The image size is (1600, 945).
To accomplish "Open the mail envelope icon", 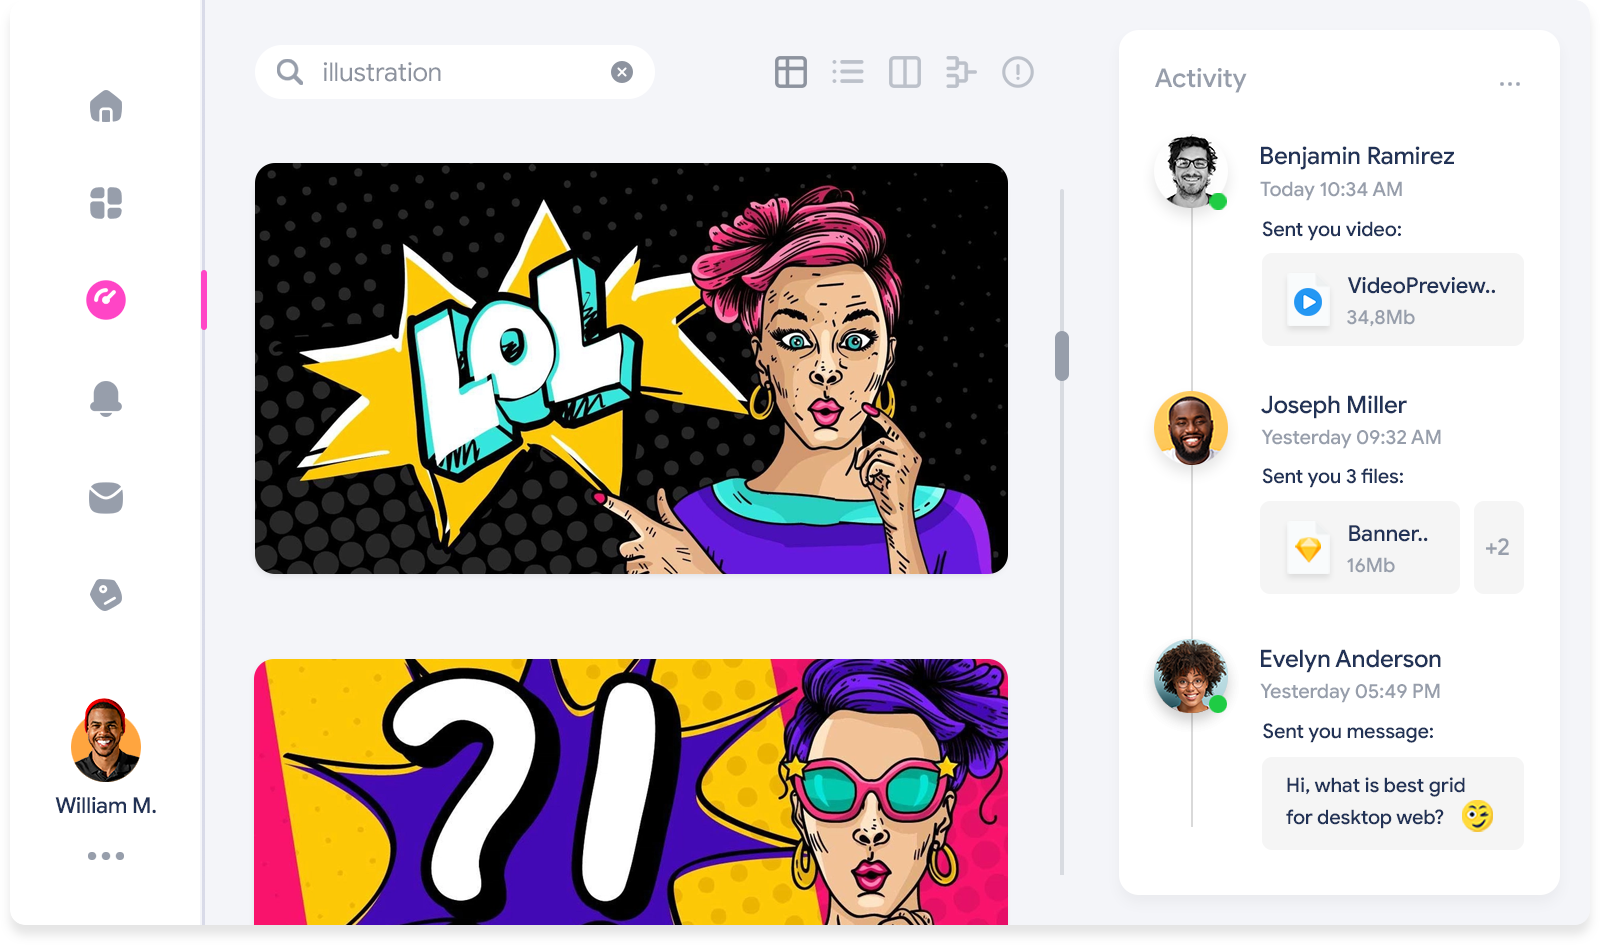I will (x=106, y=497).
